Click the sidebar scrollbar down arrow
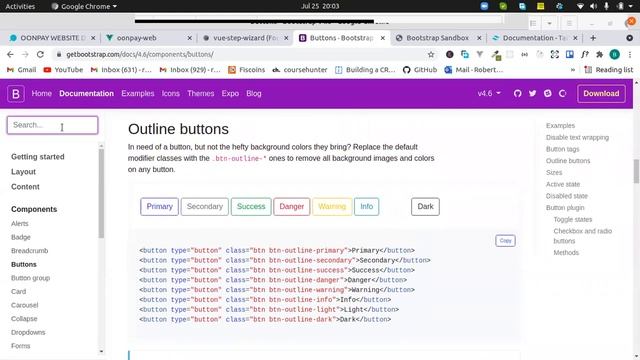Viewport: 640px width, 360px height. click(x=101, y=351)
